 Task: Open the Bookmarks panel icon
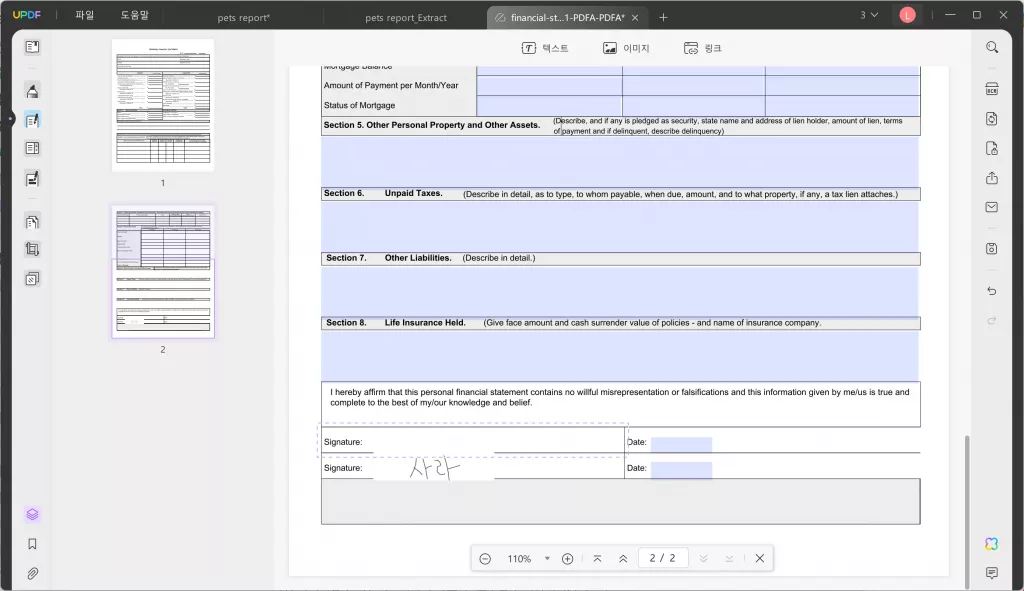click(32, 544)
